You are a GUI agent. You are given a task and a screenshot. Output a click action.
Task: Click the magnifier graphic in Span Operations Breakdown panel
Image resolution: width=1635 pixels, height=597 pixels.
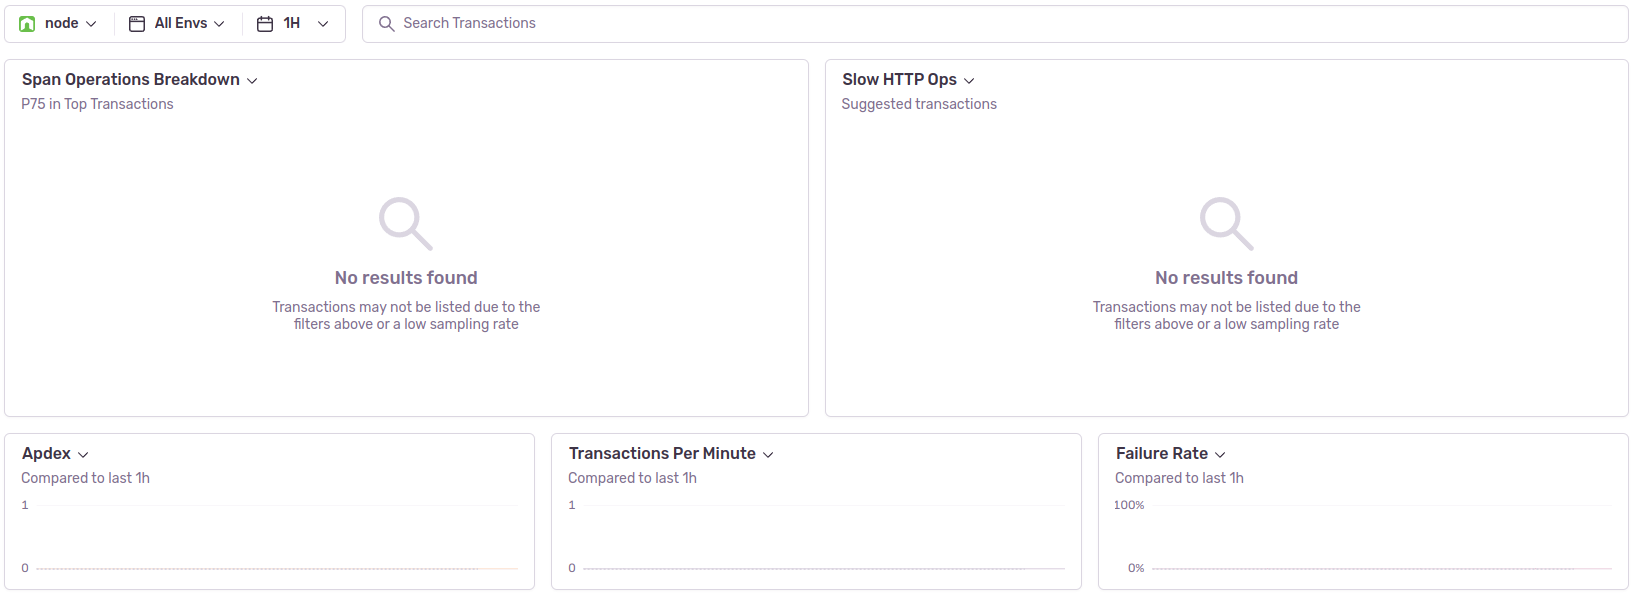click(404, 222)
